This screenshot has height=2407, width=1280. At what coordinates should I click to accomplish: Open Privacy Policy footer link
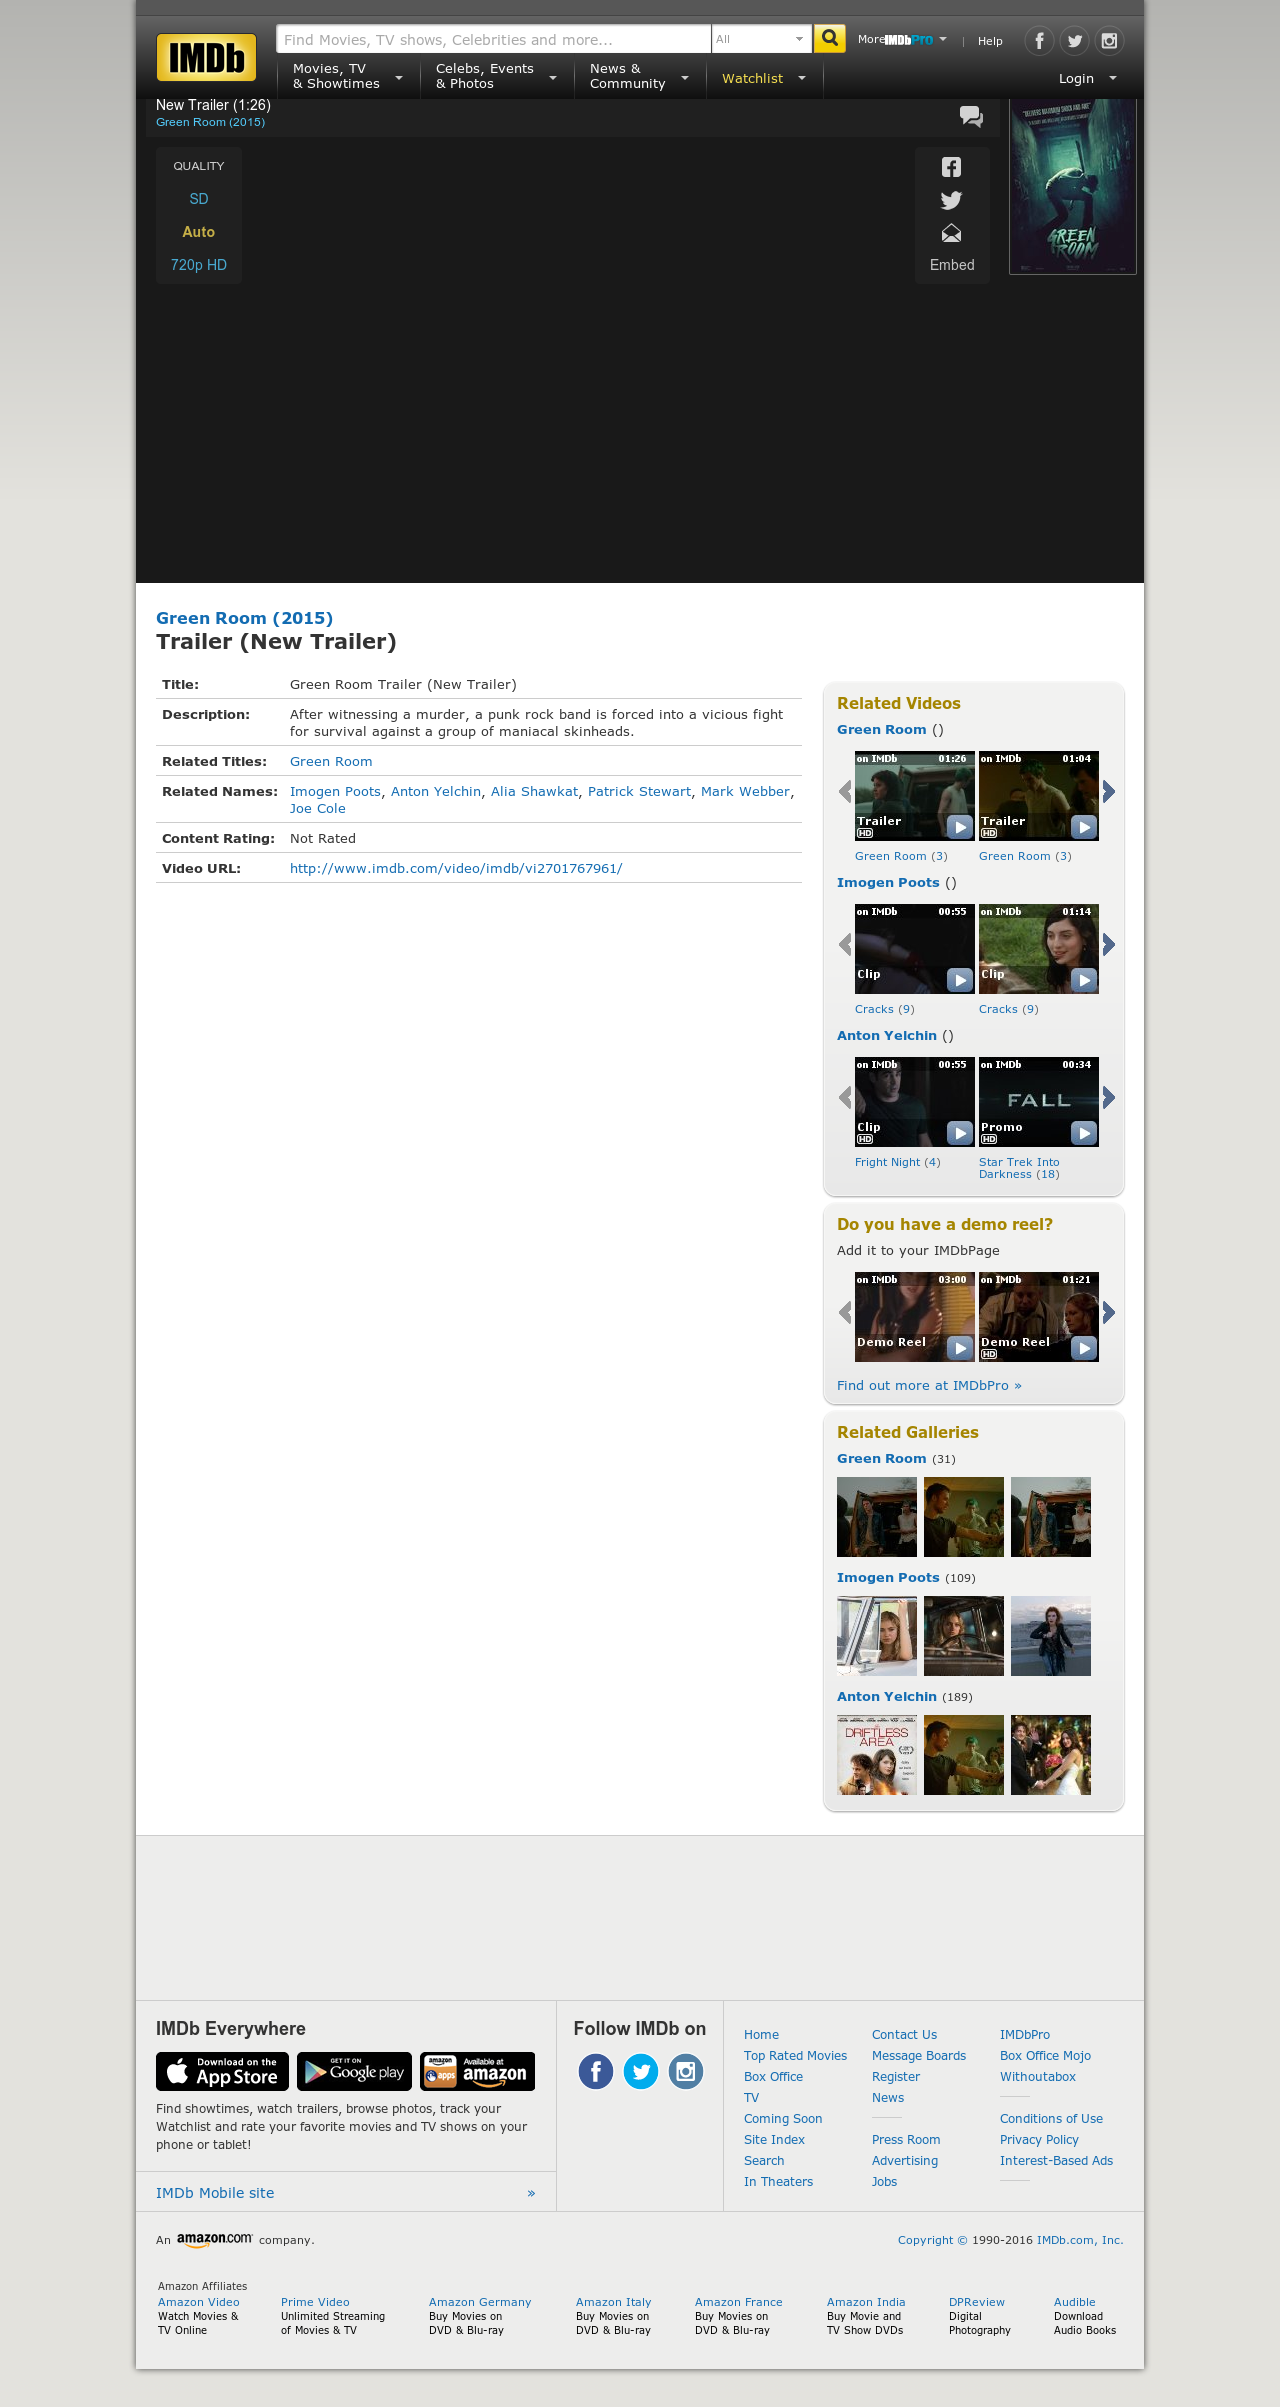coord(1039,2140)
